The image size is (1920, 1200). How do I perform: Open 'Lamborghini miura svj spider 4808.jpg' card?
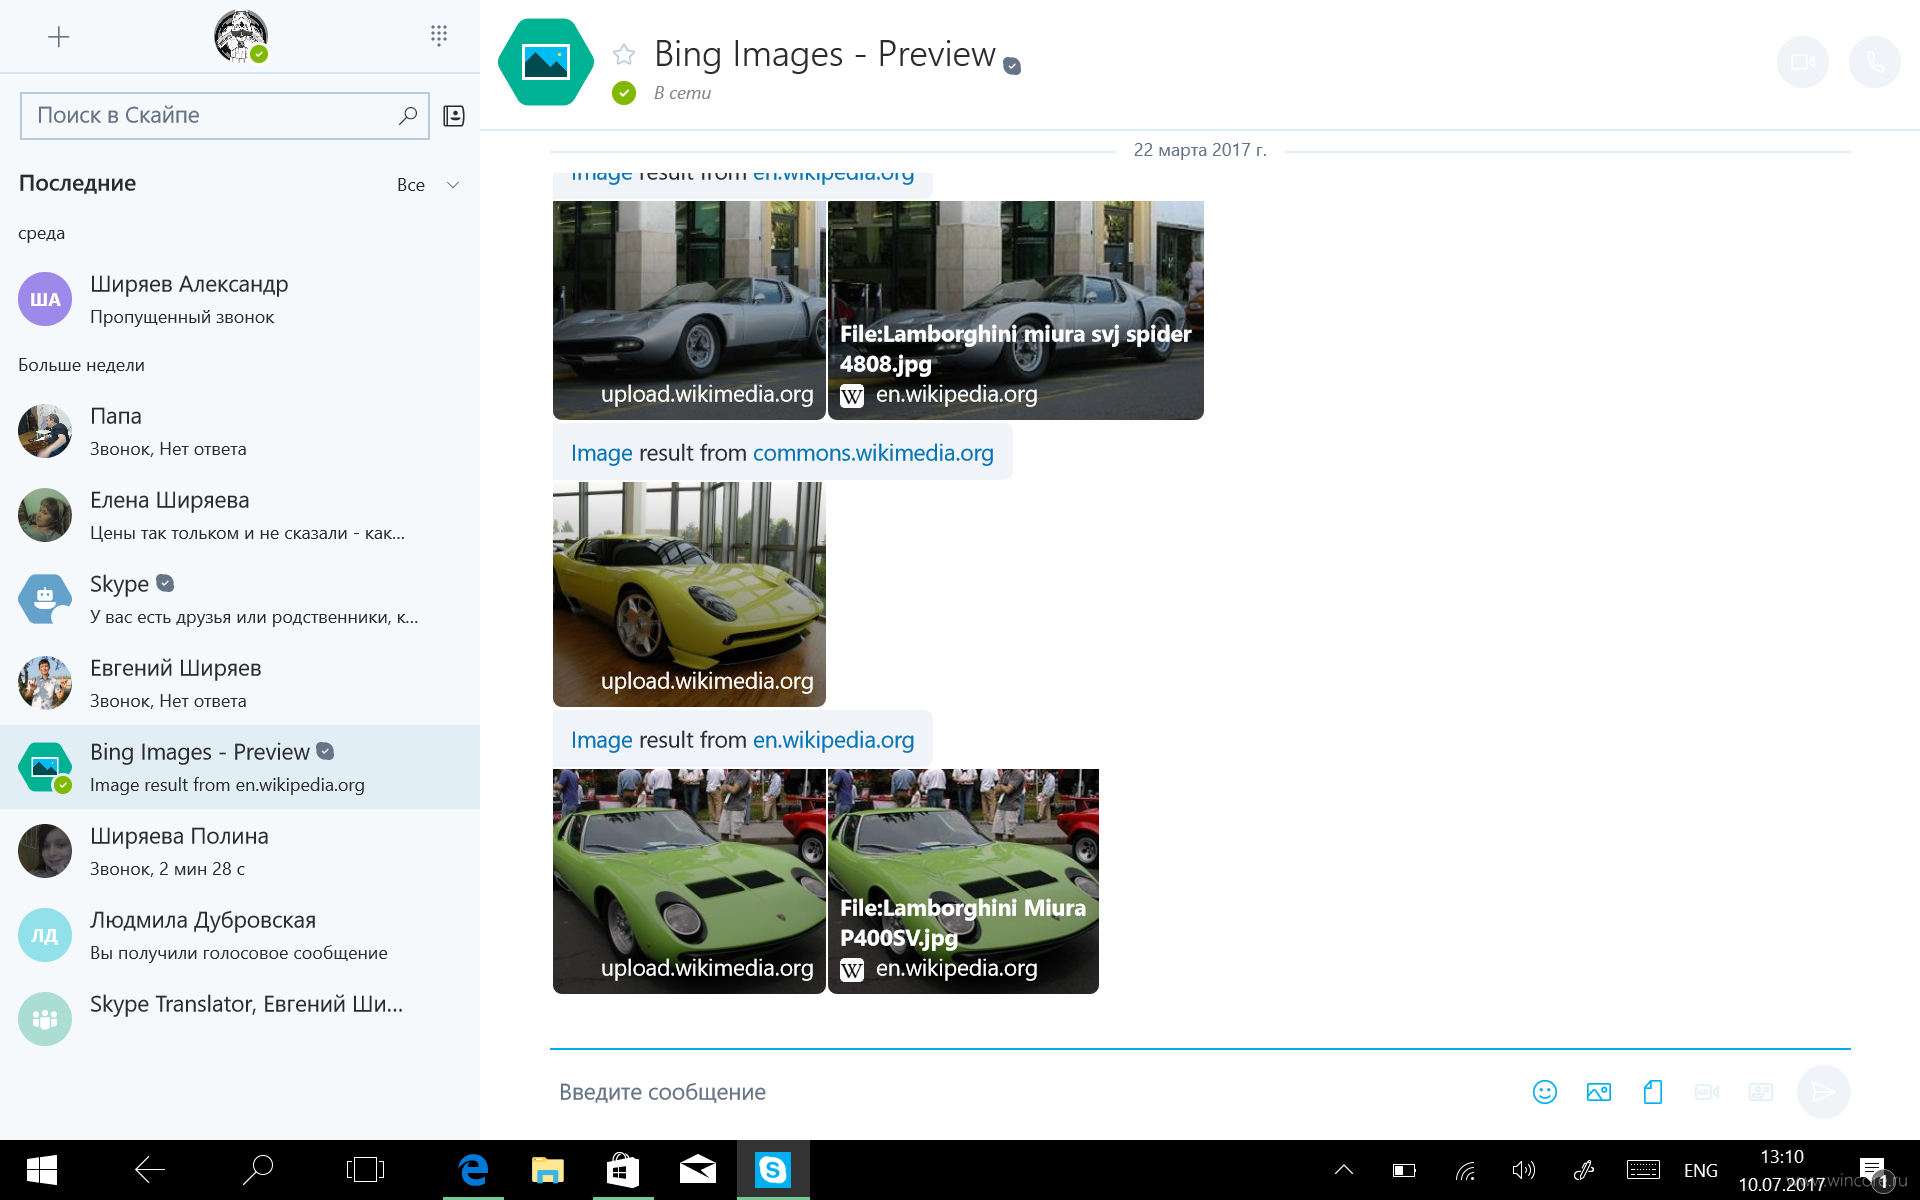(x=1016, y=310)
